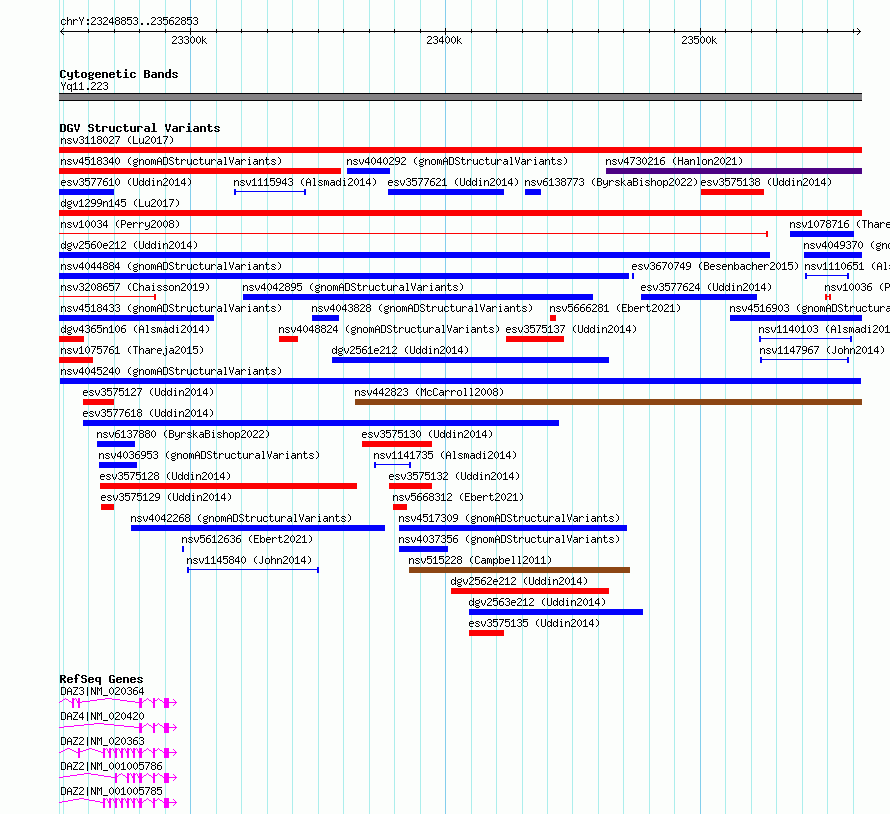The image size is (890, 814).
Task: Open esv3577618 (Uddin2014) label
Action: 148,413
